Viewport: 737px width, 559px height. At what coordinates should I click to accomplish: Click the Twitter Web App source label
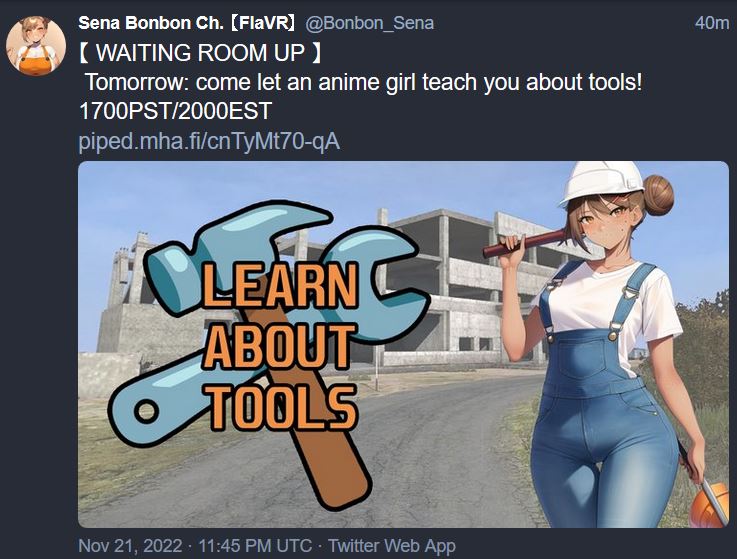click(x=392, y=546)
